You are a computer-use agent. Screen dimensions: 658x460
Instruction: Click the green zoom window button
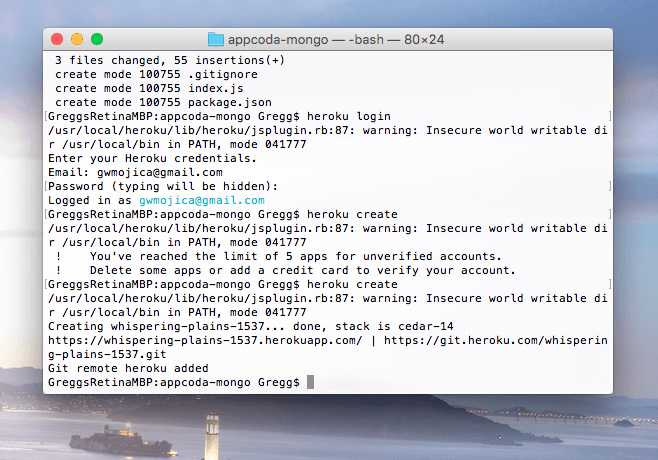click(x=97, y=39)
